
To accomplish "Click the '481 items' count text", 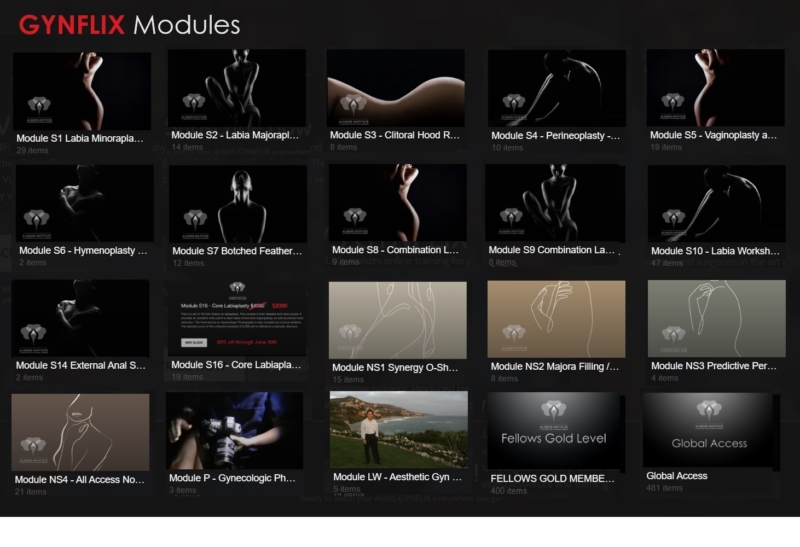I will [x=664, y=488].
